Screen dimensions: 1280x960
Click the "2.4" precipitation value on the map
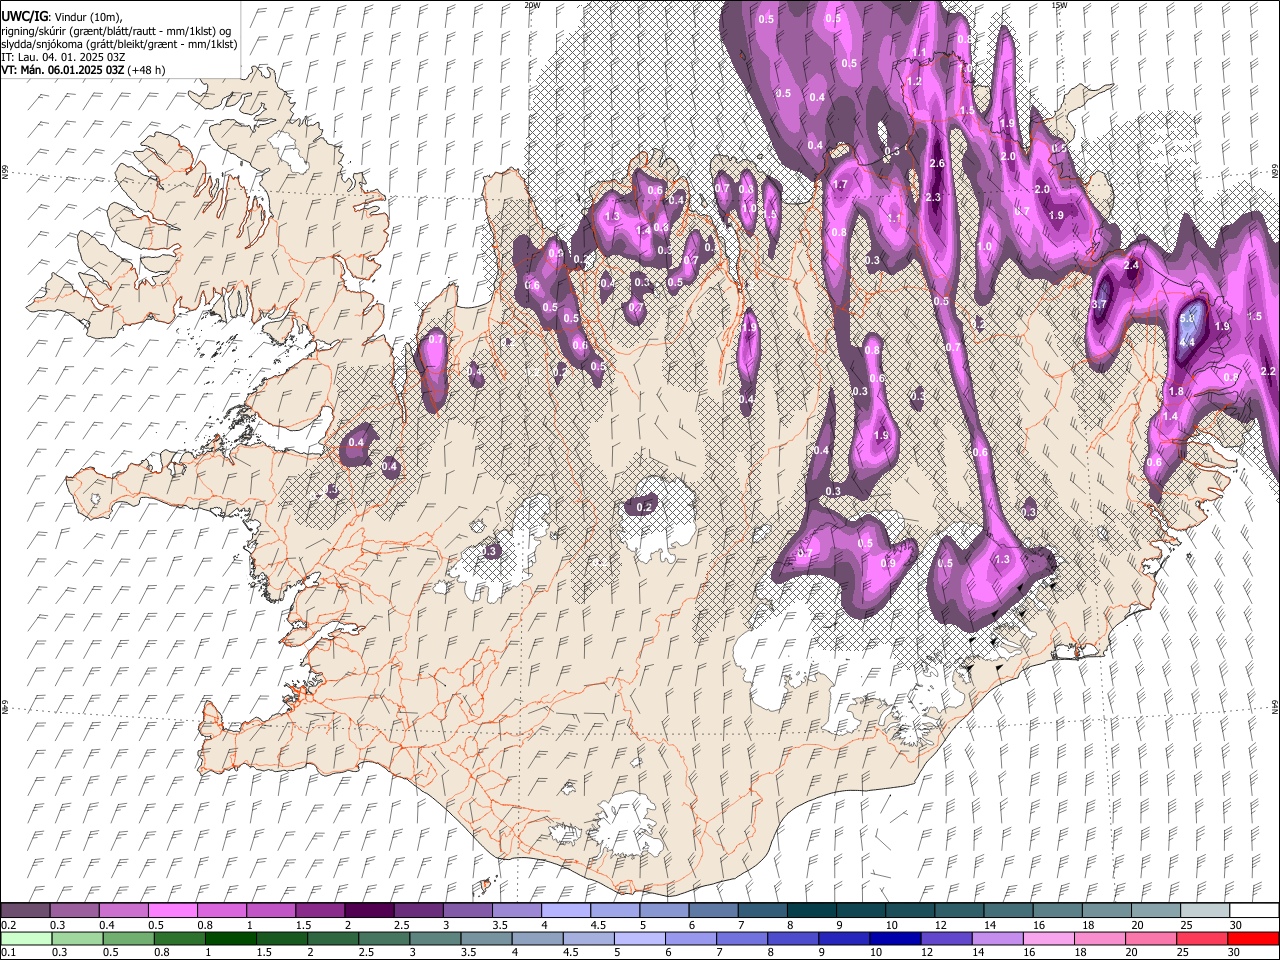pyautogui.click(x=1132, y=266)
